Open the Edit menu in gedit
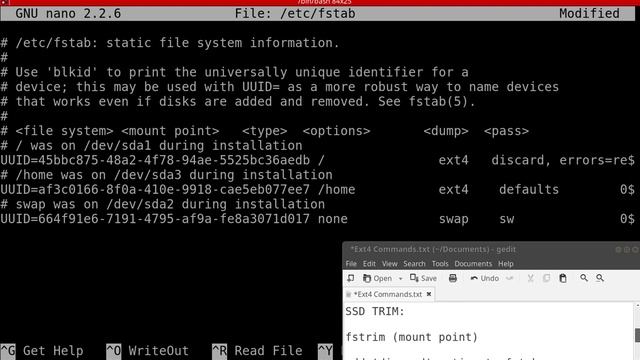 point(369,264)
